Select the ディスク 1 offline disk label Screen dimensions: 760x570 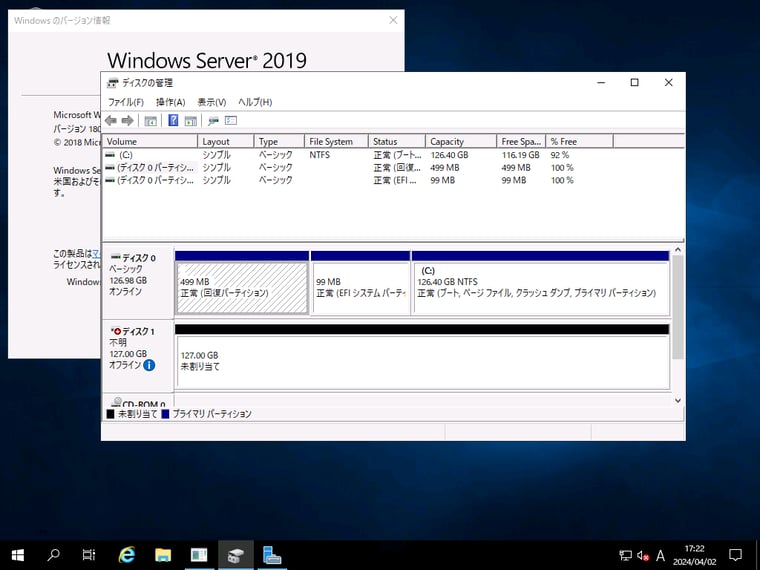tap(139, 356)
